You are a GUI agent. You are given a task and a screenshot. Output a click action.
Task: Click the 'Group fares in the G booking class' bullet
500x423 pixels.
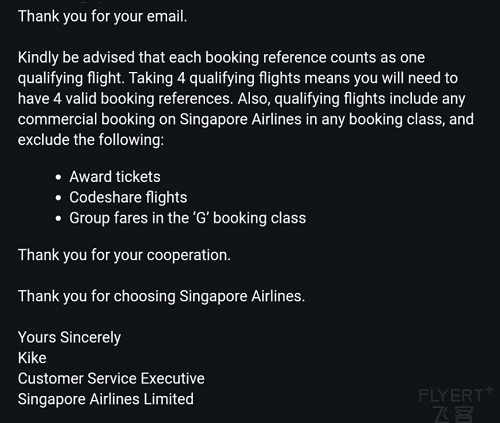[187, 218]
